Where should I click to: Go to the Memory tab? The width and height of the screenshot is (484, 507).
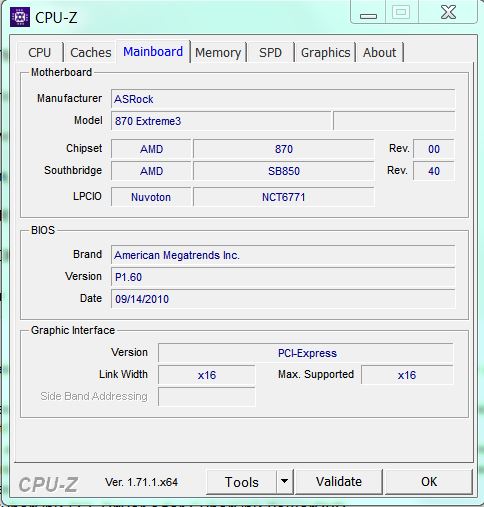(218, 52)
